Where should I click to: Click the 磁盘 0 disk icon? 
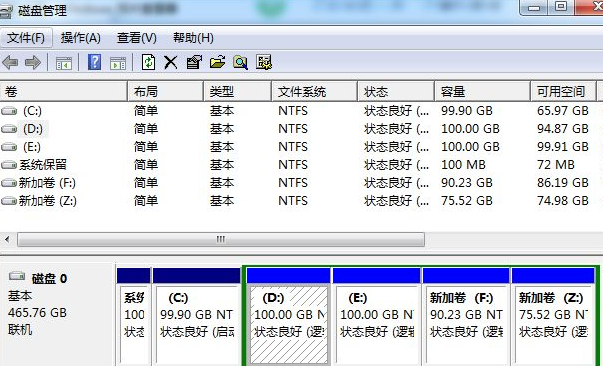point(17,276)
